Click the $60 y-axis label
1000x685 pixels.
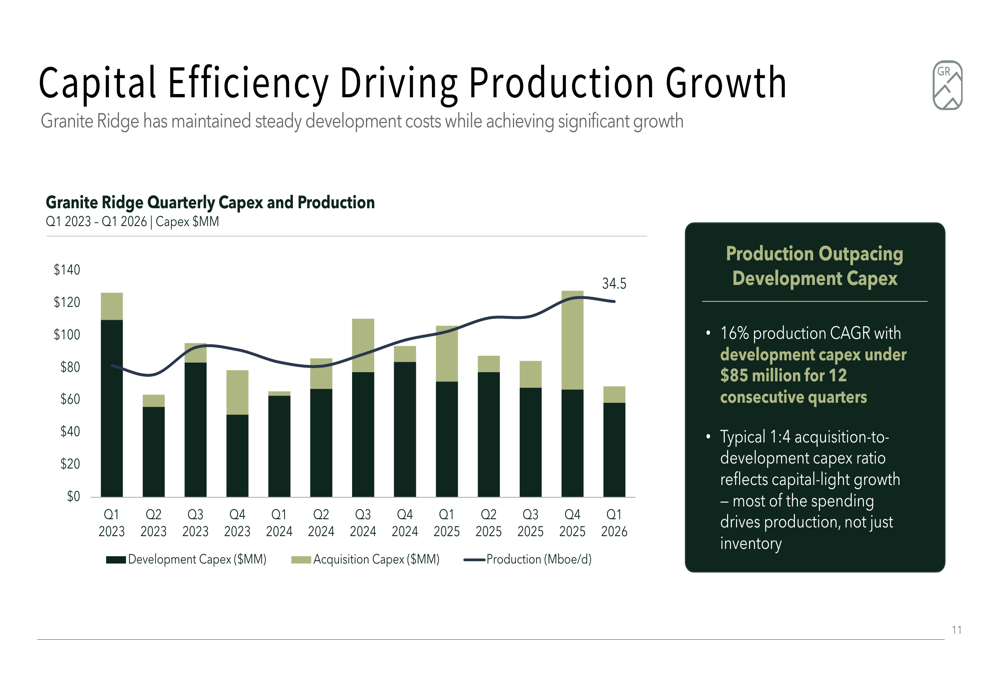pos(70,399)
